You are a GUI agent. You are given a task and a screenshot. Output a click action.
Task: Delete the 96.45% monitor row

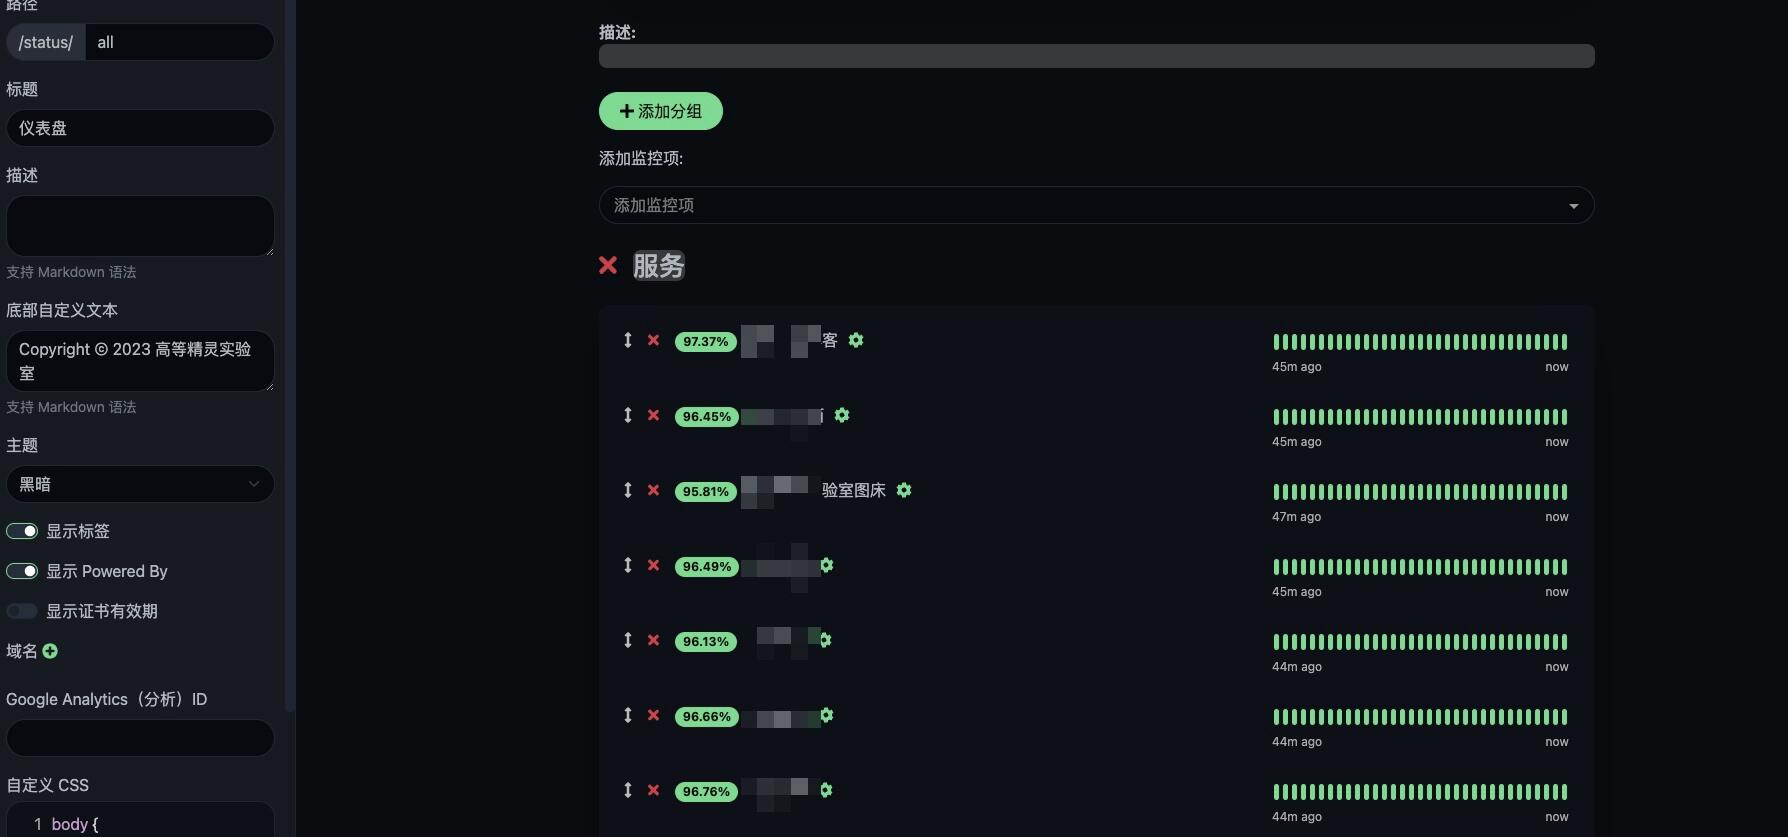[653, 415]
